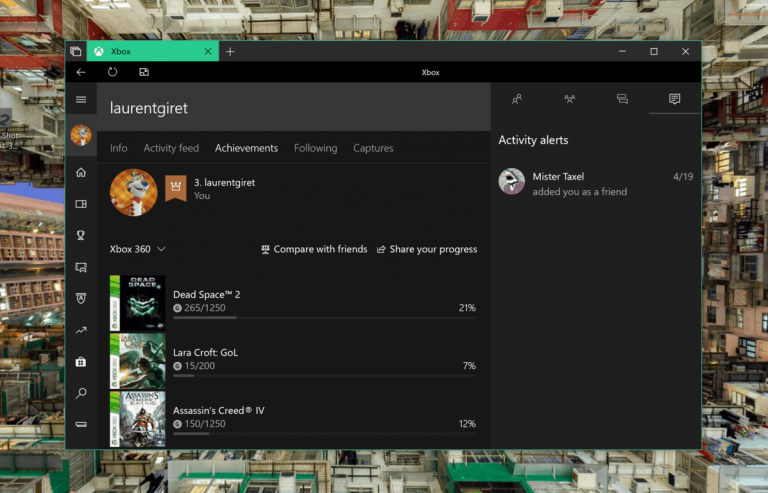
Task: Open the Friends panel icon
Action: pyautogui.click(x=517, y=99)
